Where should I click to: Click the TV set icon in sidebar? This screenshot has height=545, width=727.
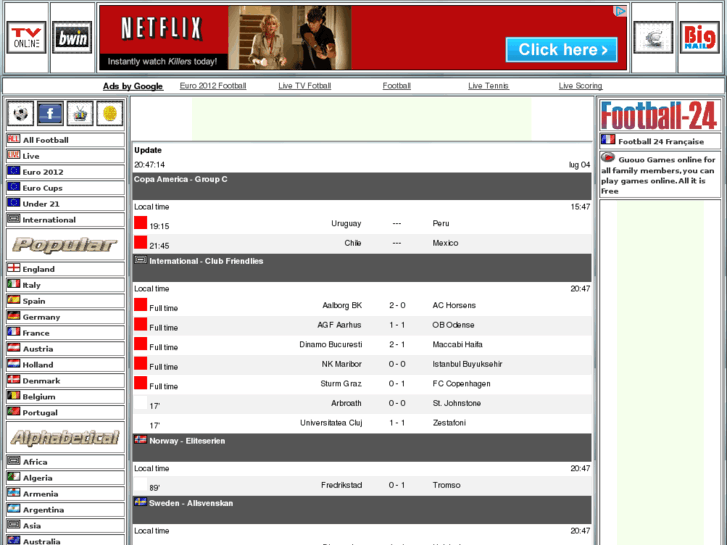pyautogui.click(x=80, y=113)
